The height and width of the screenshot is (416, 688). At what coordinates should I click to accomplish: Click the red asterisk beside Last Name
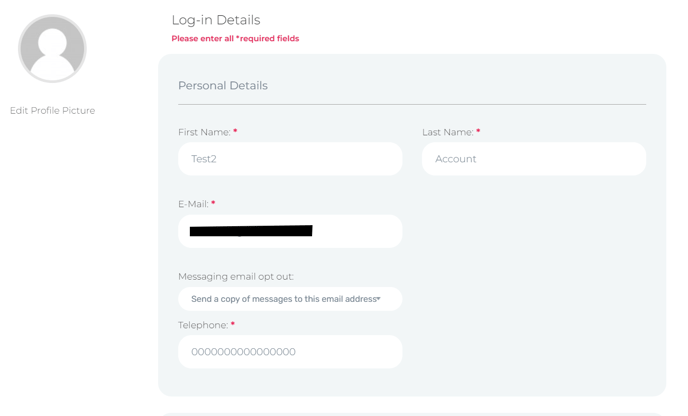click(x=478, y=132)
